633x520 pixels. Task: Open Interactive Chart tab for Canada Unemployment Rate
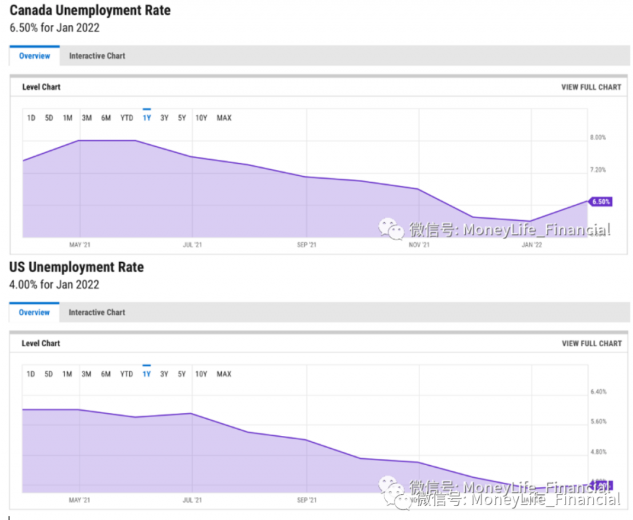pos(97,56)
